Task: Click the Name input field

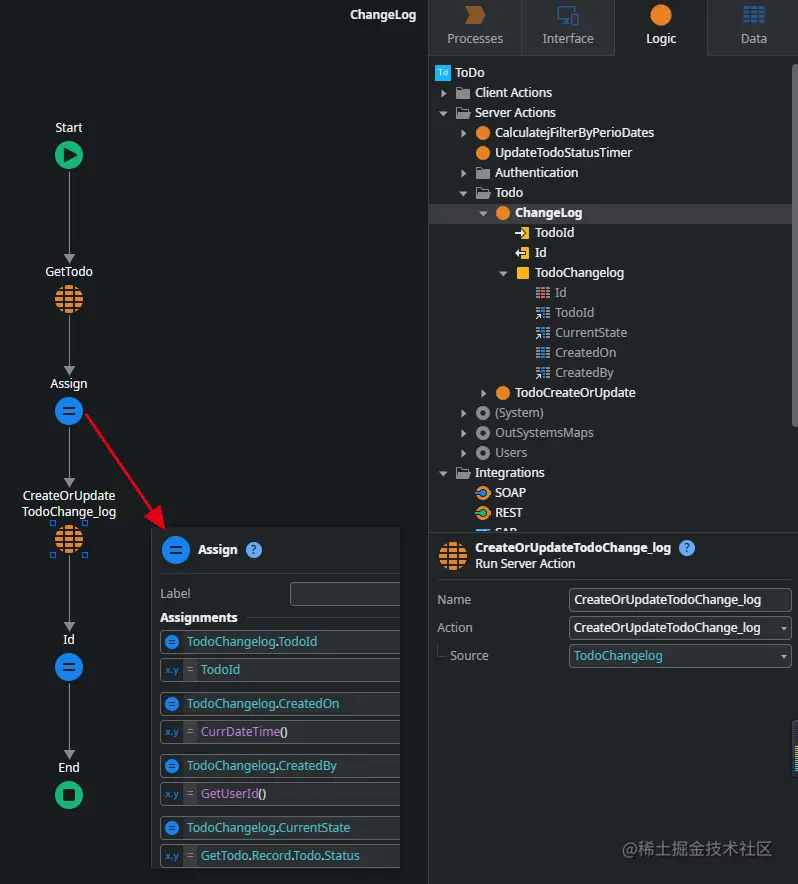Action: 680,600
